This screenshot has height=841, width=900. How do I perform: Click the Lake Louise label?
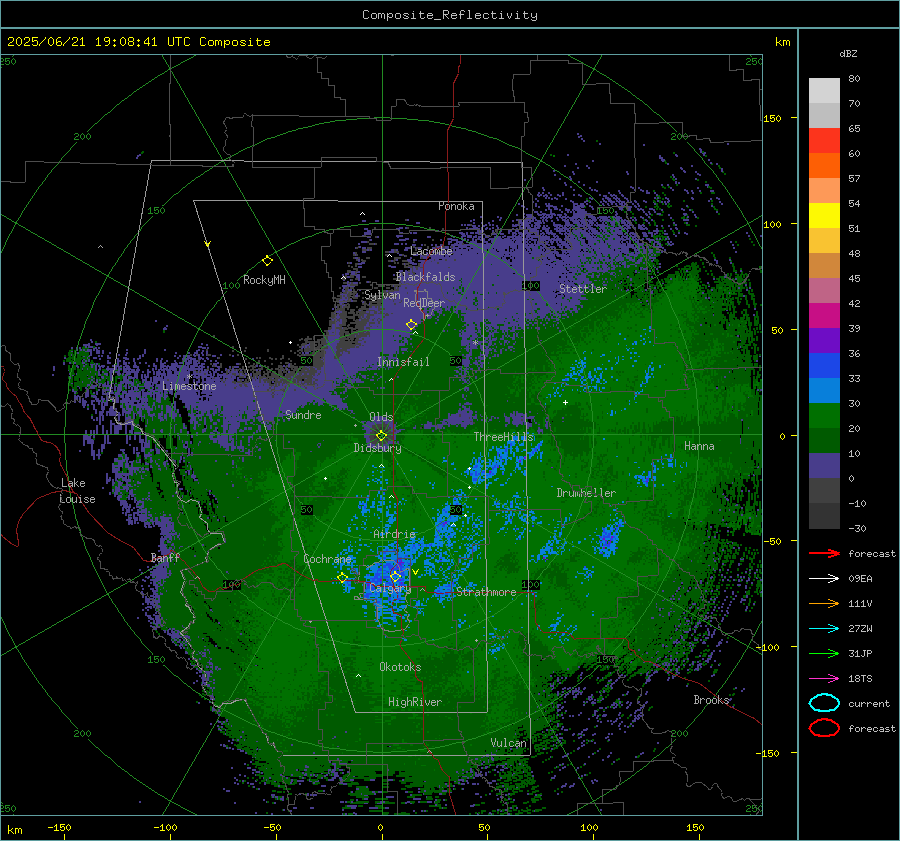point(78,491)
